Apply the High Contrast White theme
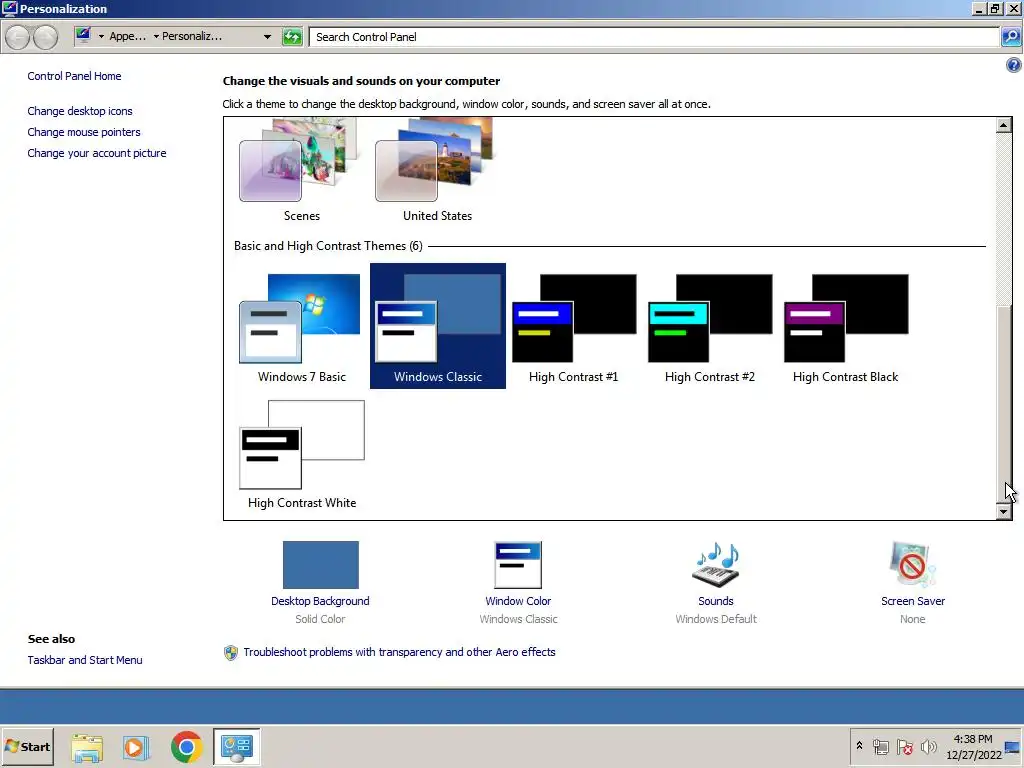The width and height of the screenshot is (1024, 768). [x=302, y=453]
